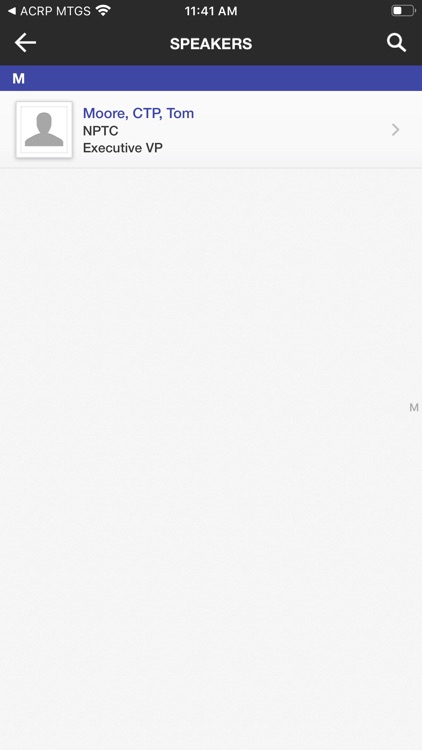Screen dimensions: 422x750
Task: Select the NPTC organization text
Action: tap(100, 131)
